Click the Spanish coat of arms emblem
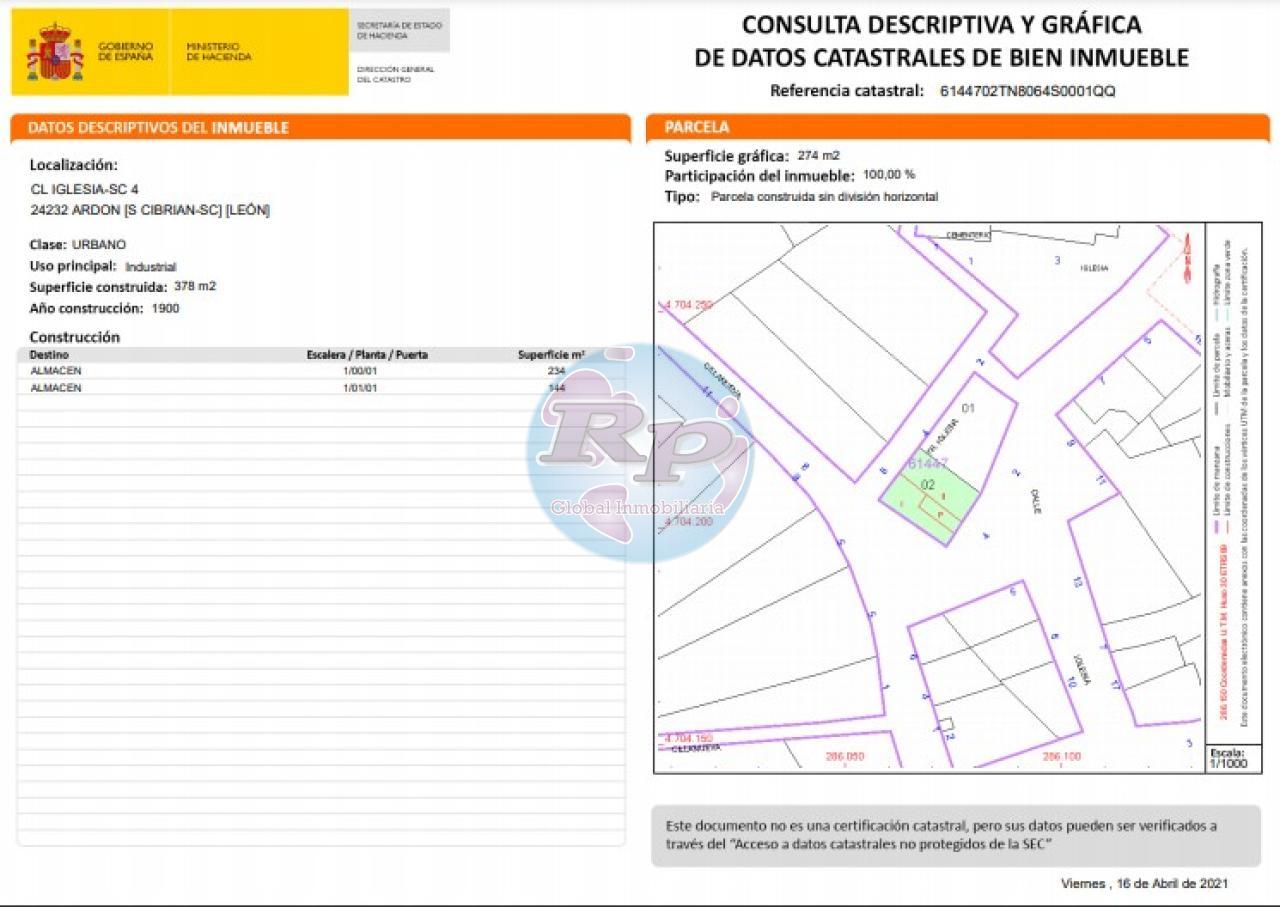Viewport: 1280px width, 907px height. pyautogui.click(x=55, y=53)
